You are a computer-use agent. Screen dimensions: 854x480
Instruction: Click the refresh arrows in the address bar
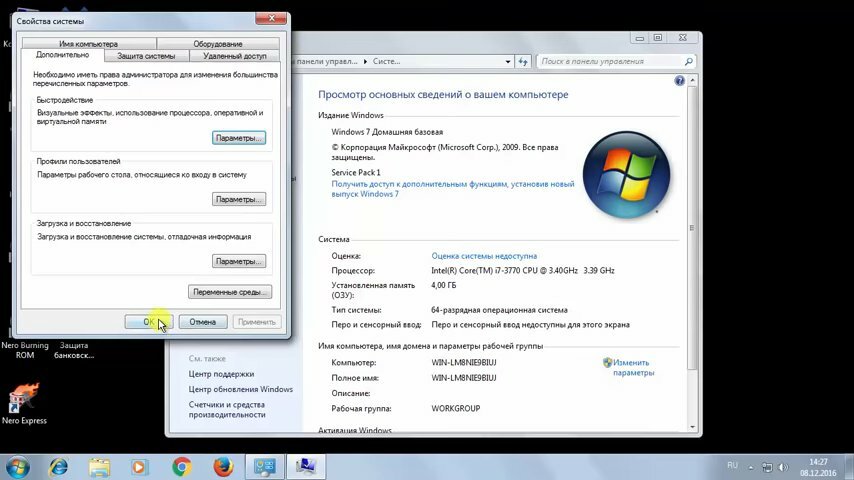tap(523, 62)
